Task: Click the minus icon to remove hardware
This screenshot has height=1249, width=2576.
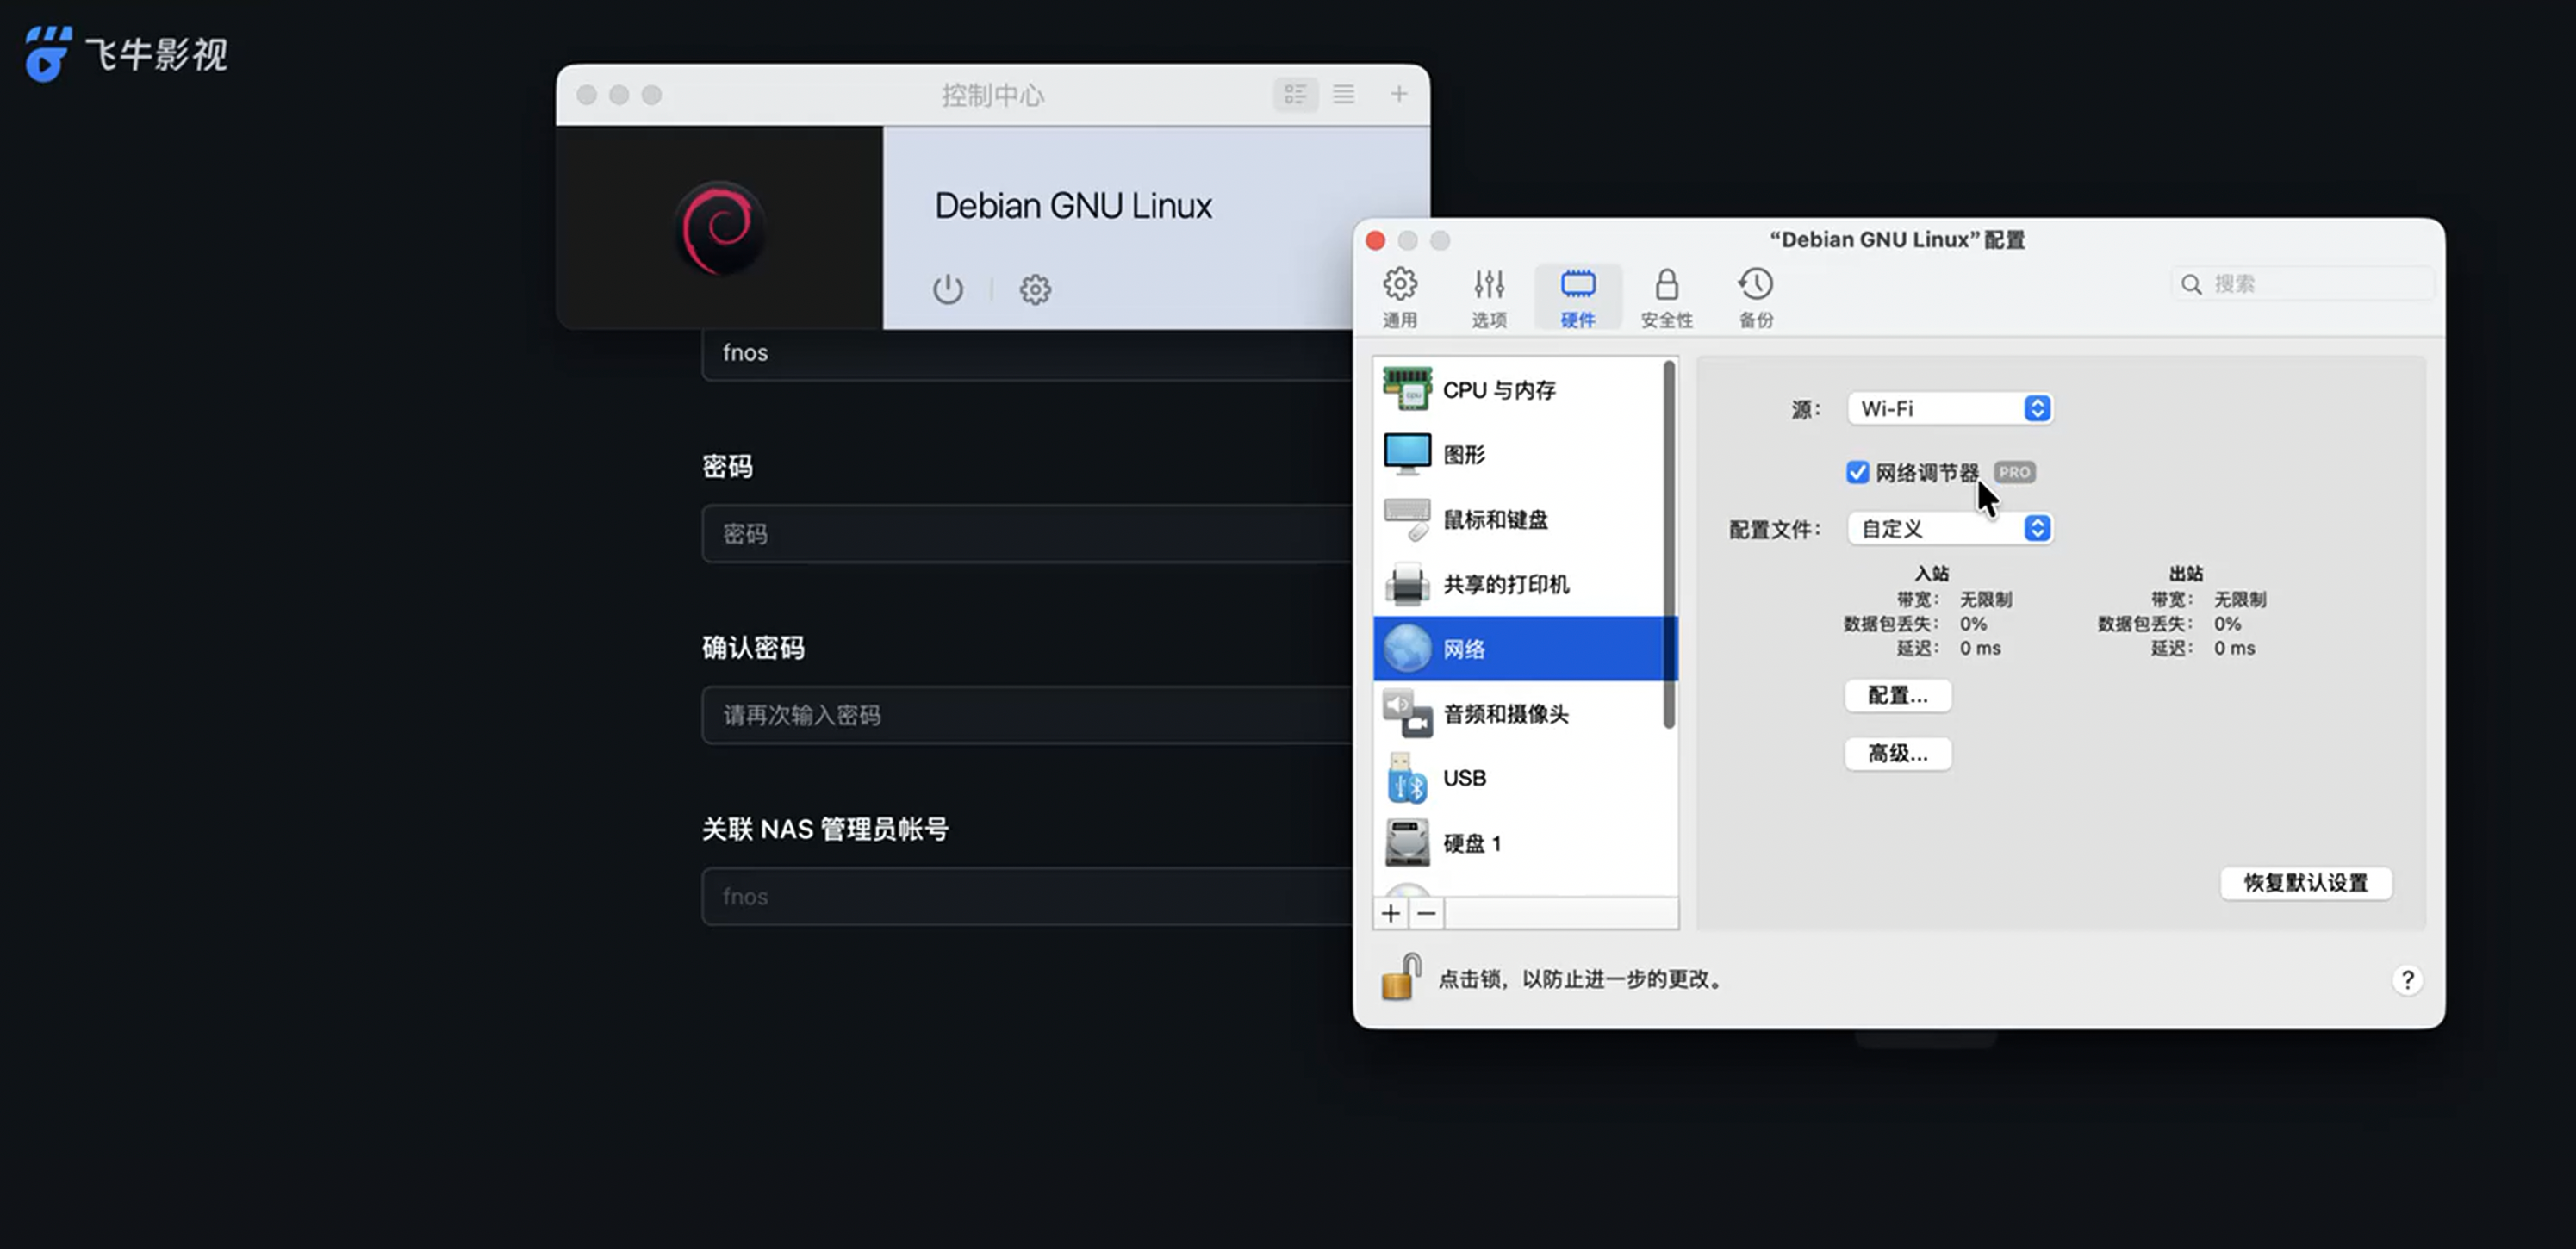Action: coord(1427,913)
